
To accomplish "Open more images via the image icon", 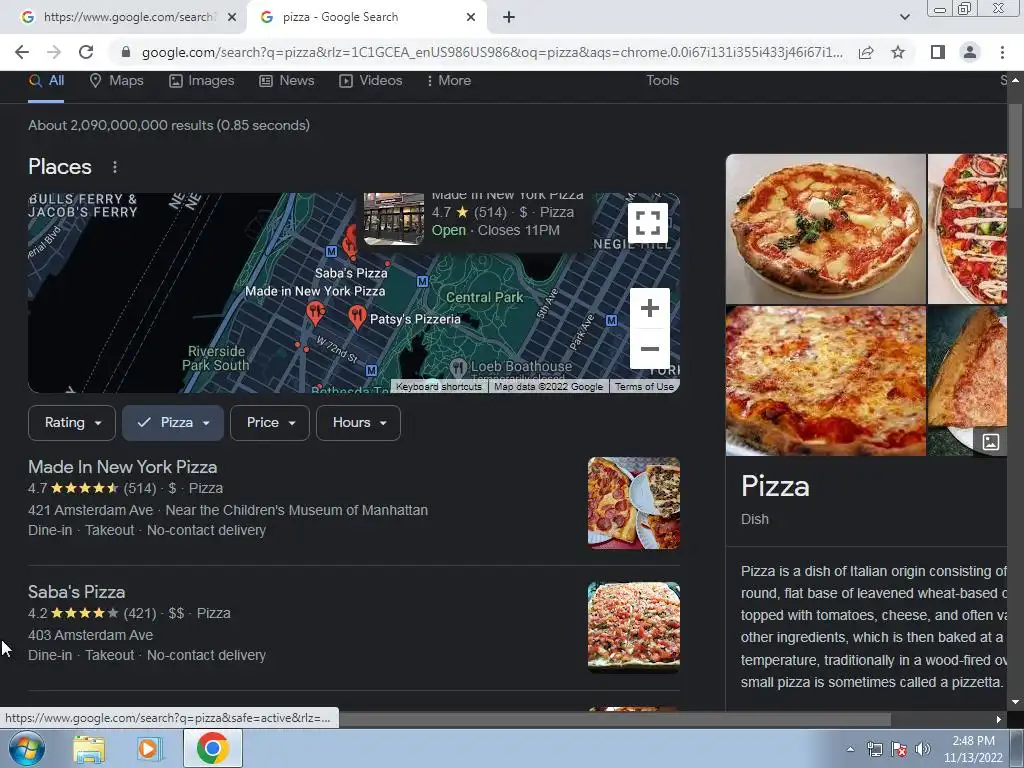I will click(x=990, y=442).
